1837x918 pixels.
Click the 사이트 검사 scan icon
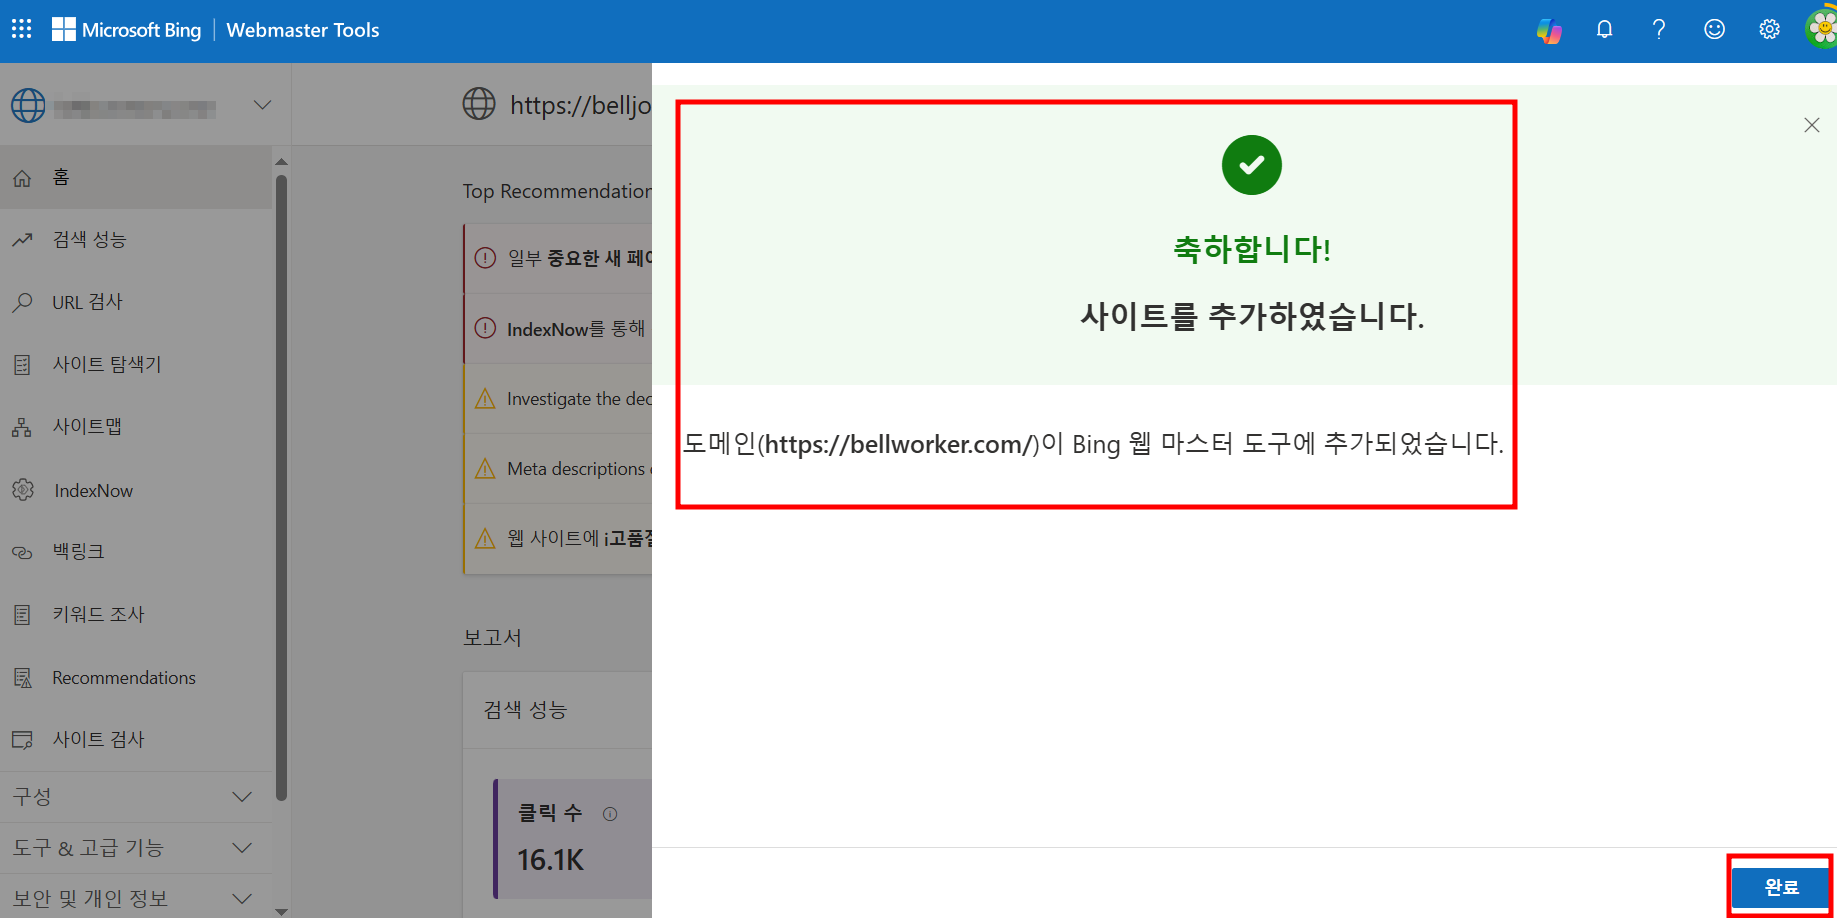(x=22, y=740)
